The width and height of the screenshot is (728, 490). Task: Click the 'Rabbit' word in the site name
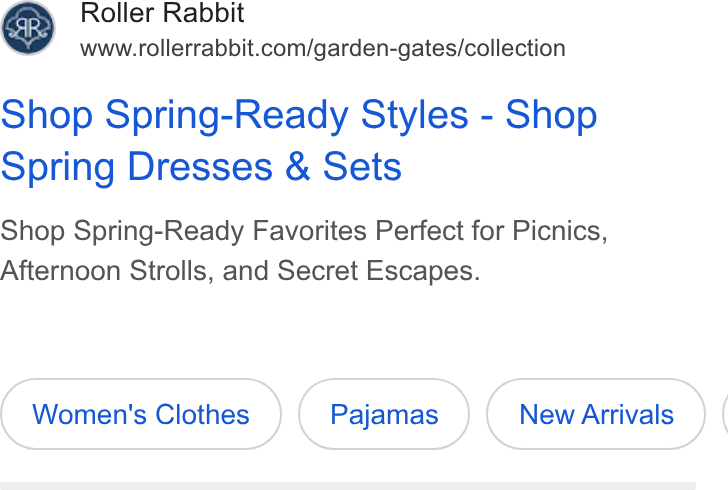coord(204,13)
